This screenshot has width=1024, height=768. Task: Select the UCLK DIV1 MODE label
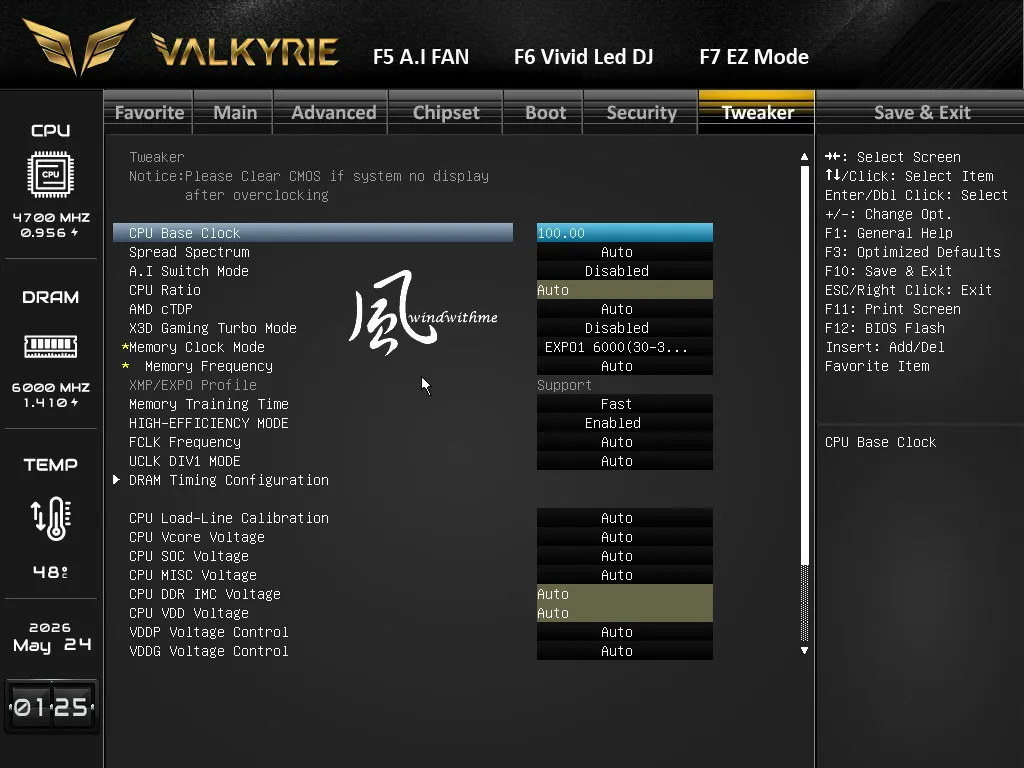click(184, 461)
